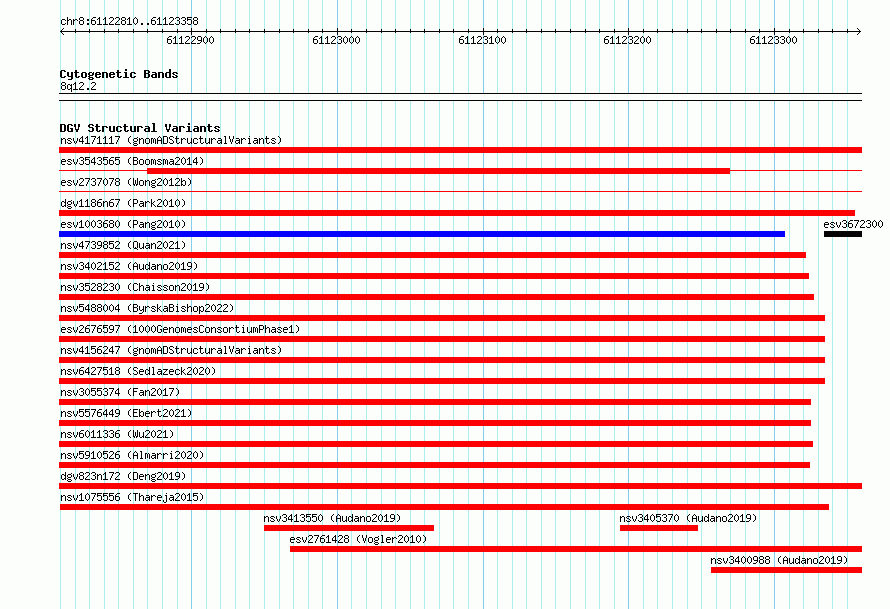890x609 pixels.
Task: Click the esv3672300 label
Action: point(853,224)
